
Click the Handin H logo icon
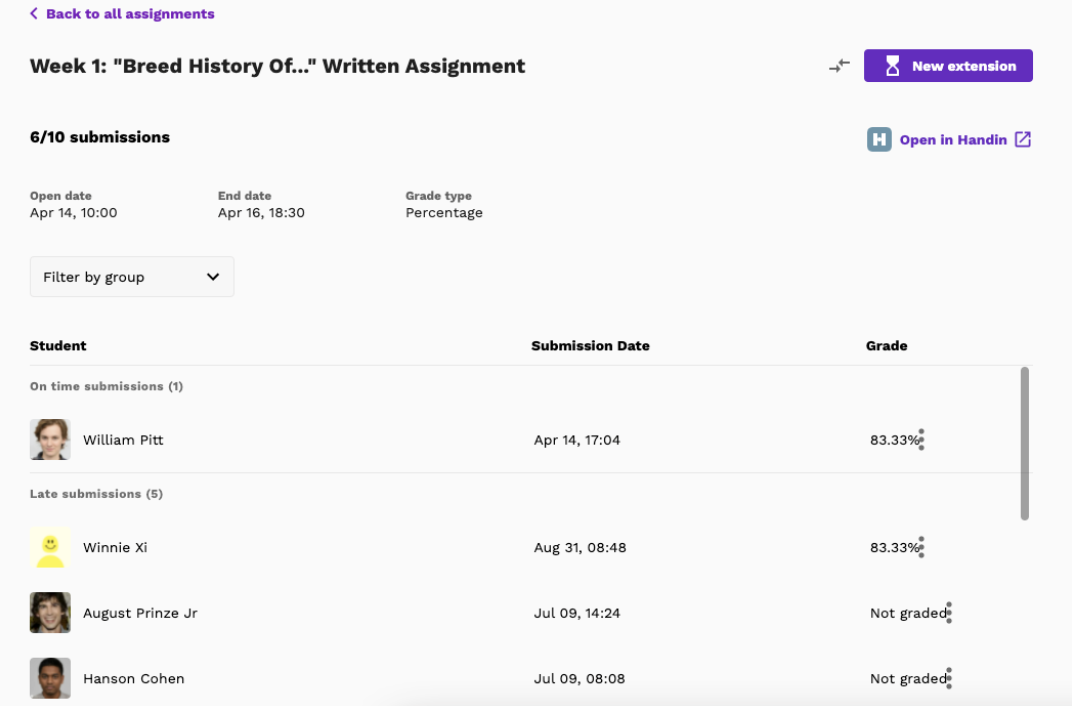click(879, 139)
